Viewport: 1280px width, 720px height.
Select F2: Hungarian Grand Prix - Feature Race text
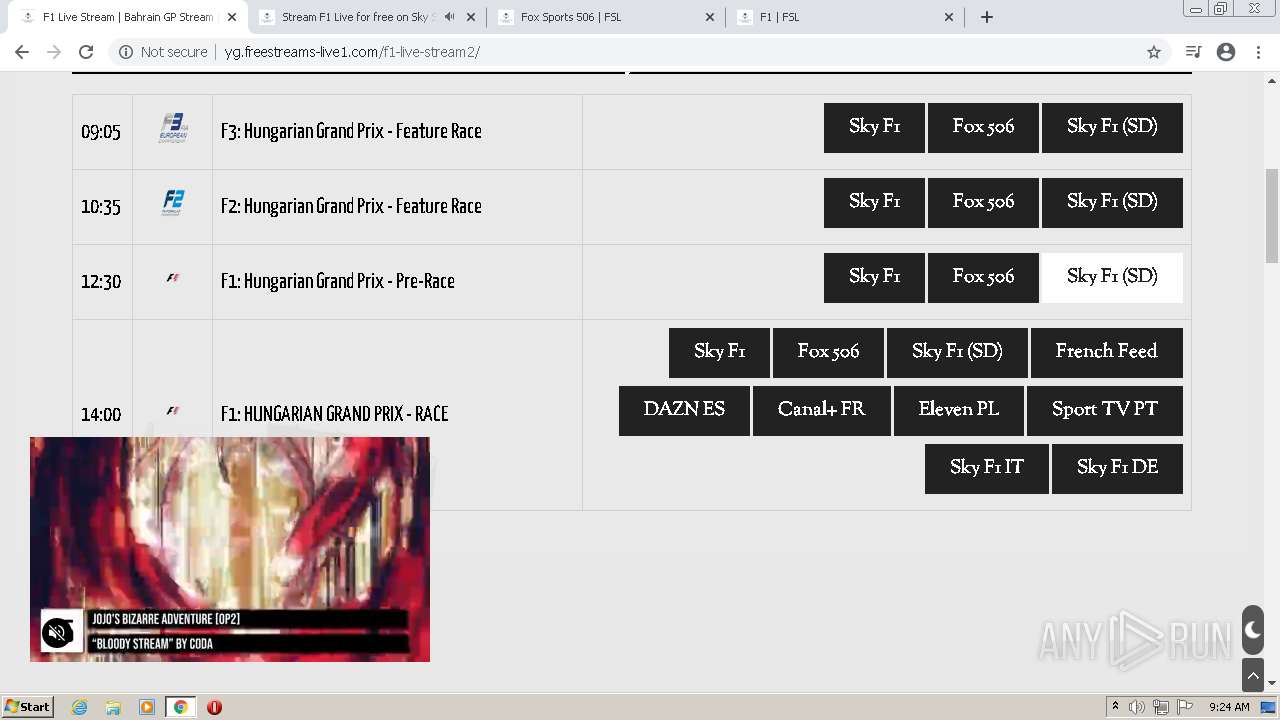(x=351, y=206)
